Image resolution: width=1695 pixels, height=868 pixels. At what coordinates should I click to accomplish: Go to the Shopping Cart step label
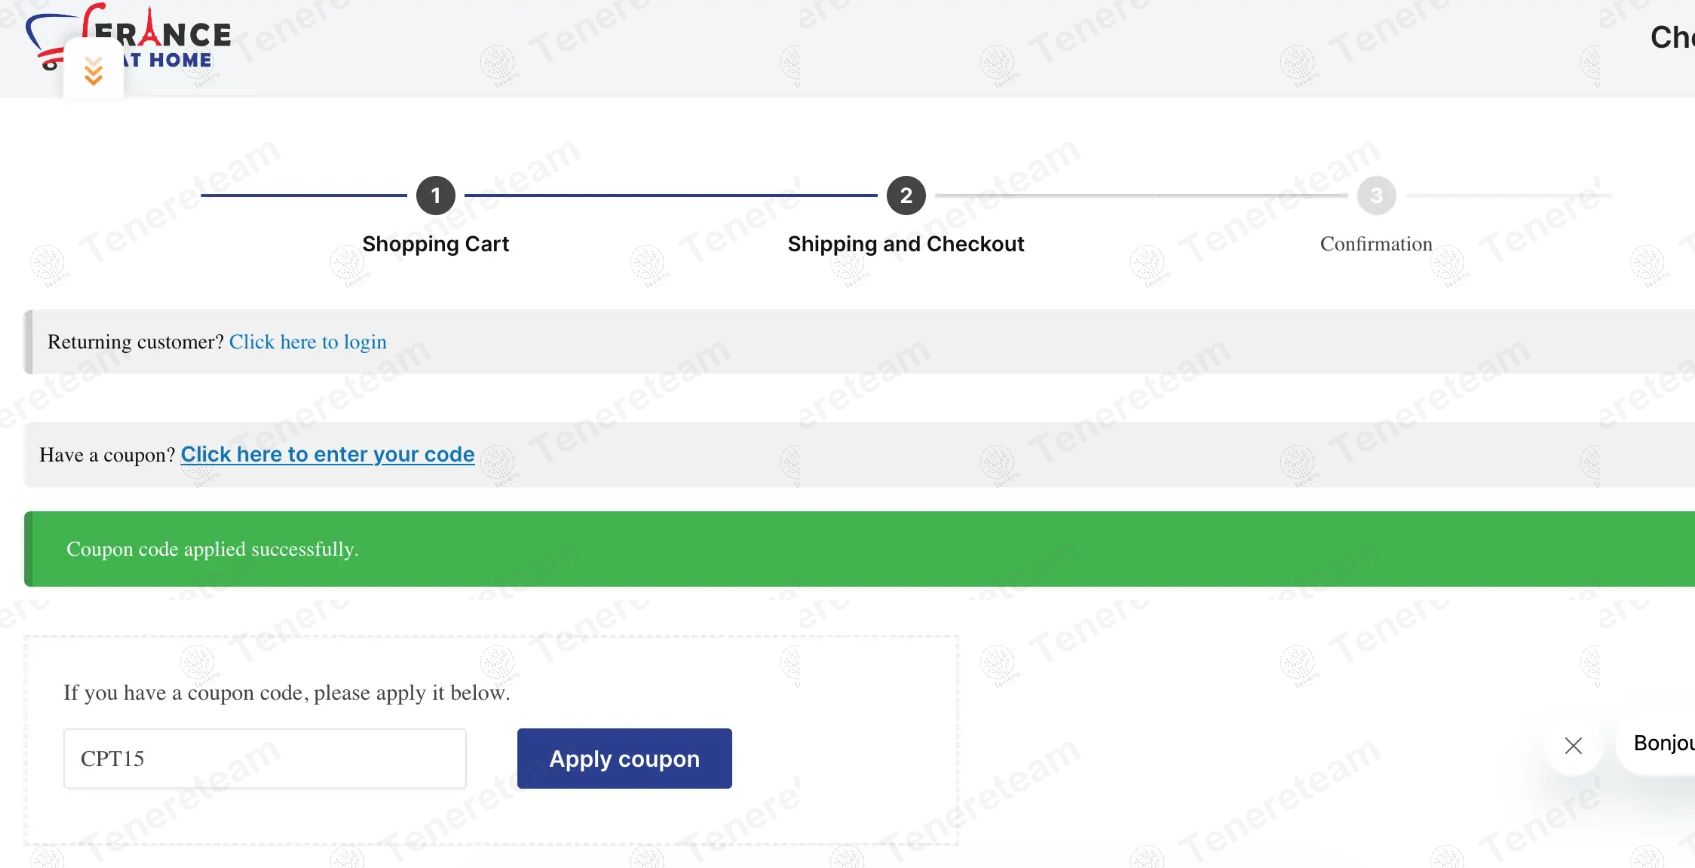[436, 244]
